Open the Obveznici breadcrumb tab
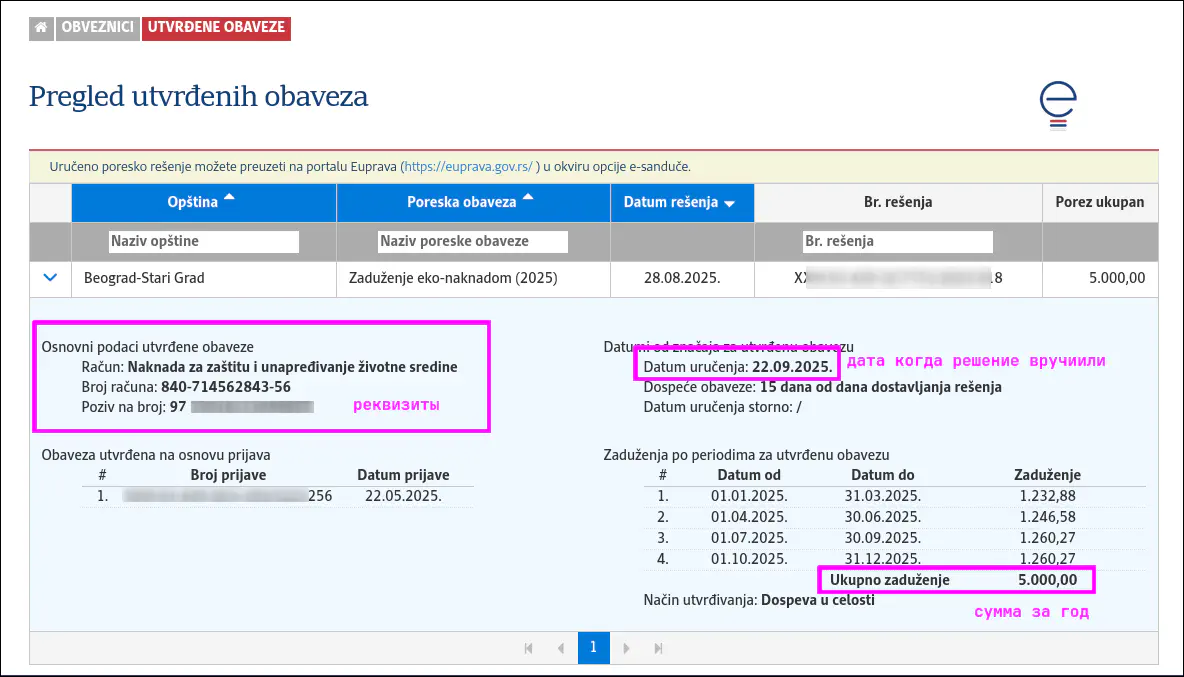Viewport: 1184px width, 677px height. [97, 28]
